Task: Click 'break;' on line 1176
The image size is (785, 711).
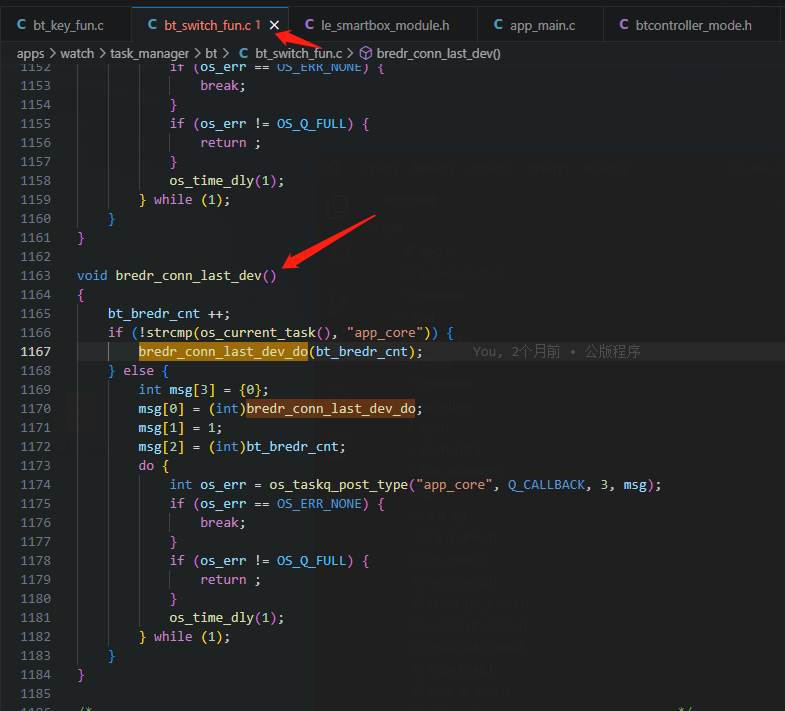Action: click(x=223, y=523)
